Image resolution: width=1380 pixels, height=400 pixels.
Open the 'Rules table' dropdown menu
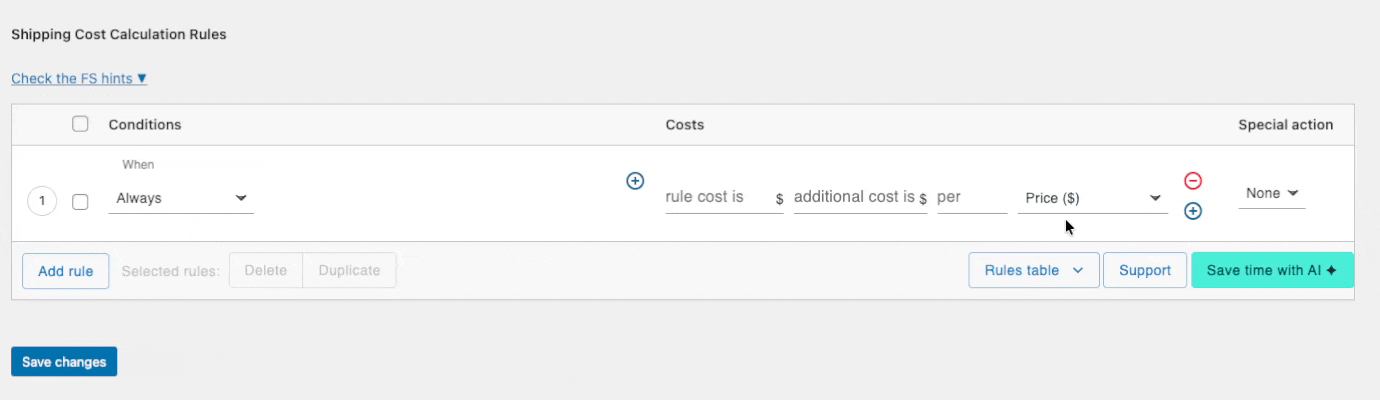1033,270
